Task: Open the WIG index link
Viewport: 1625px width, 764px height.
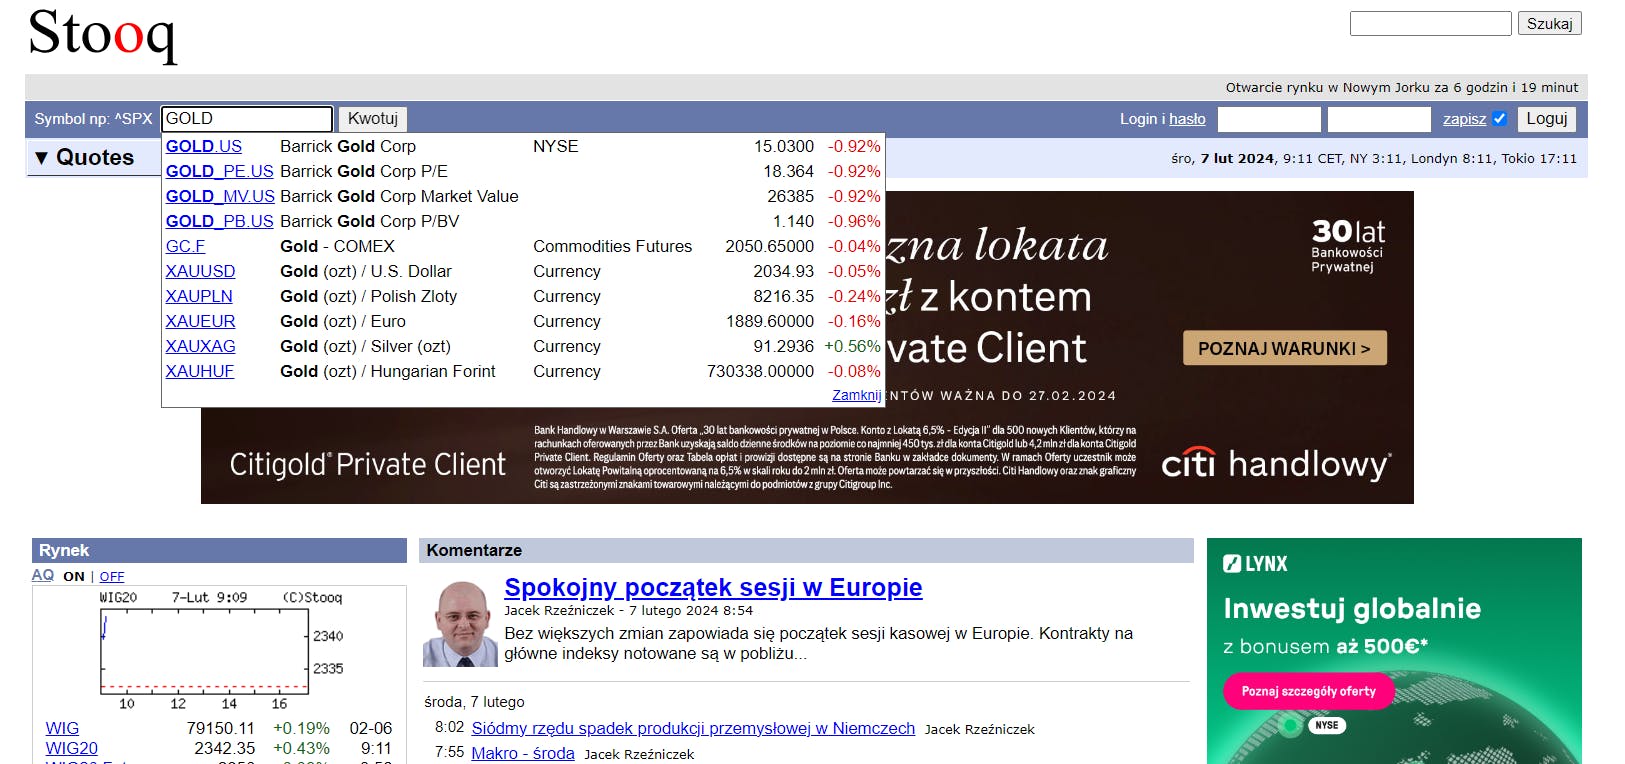Action: 62,728
